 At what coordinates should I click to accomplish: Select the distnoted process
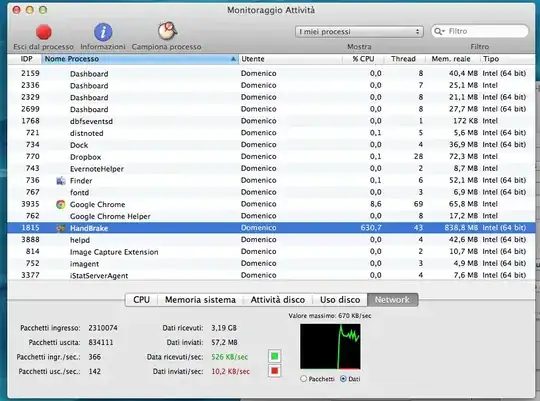point(86,133)
